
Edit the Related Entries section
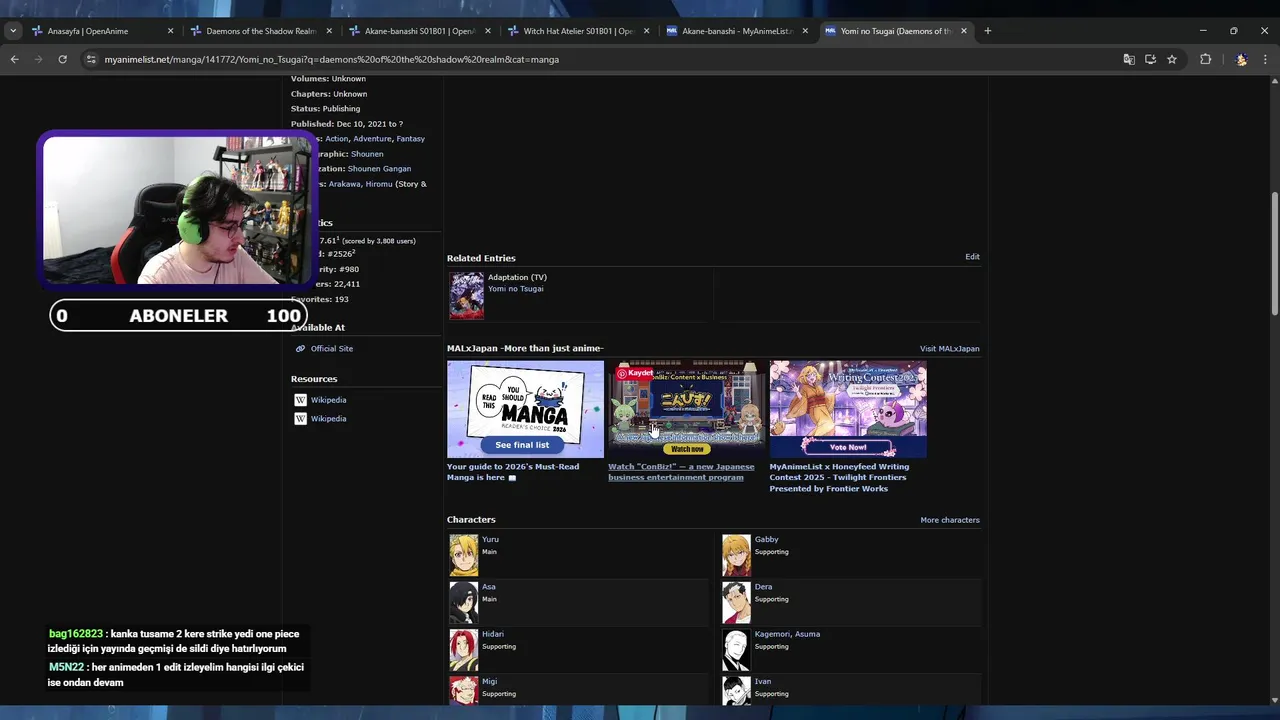(x=972, y=257)
